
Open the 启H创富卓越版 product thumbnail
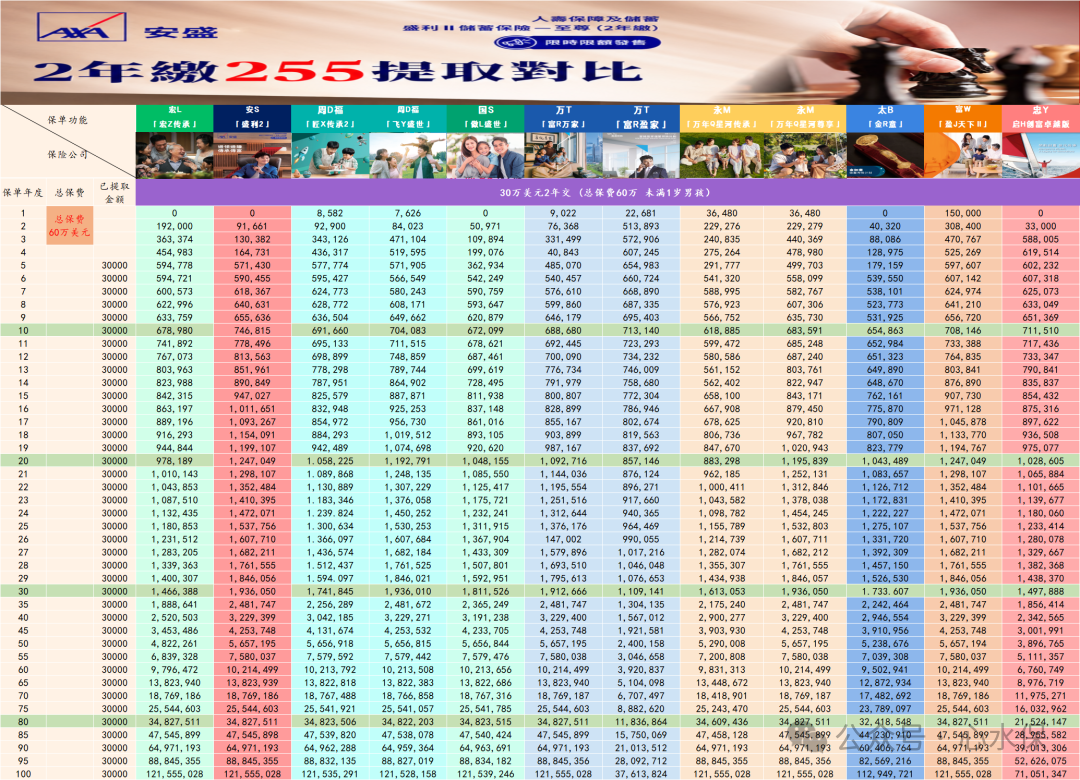[x=1041, y=155]
